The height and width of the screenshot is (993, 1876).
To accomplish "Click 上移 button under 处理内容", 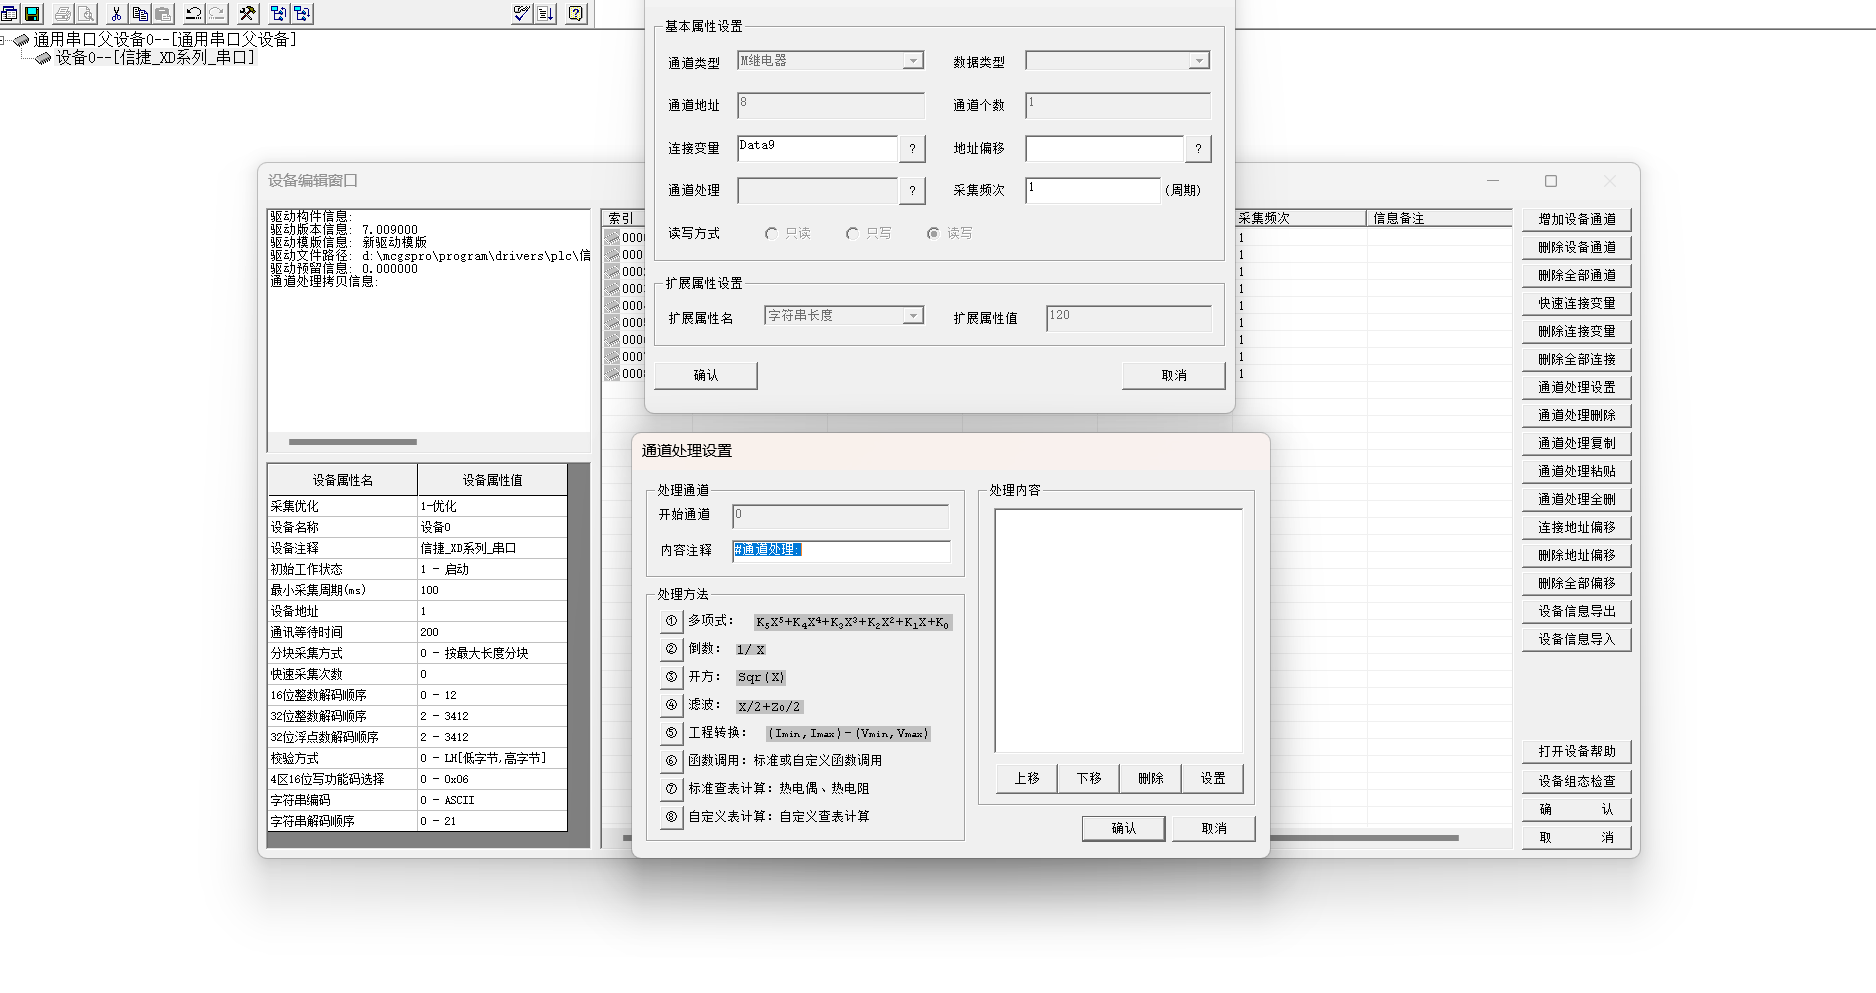I will (x=1027, y=778).
